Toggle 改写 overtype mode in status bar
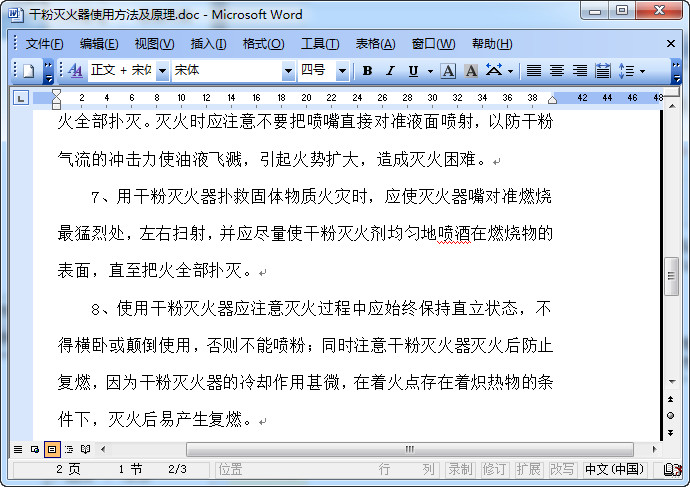This screenshot has height=487, width=690. 562,469
